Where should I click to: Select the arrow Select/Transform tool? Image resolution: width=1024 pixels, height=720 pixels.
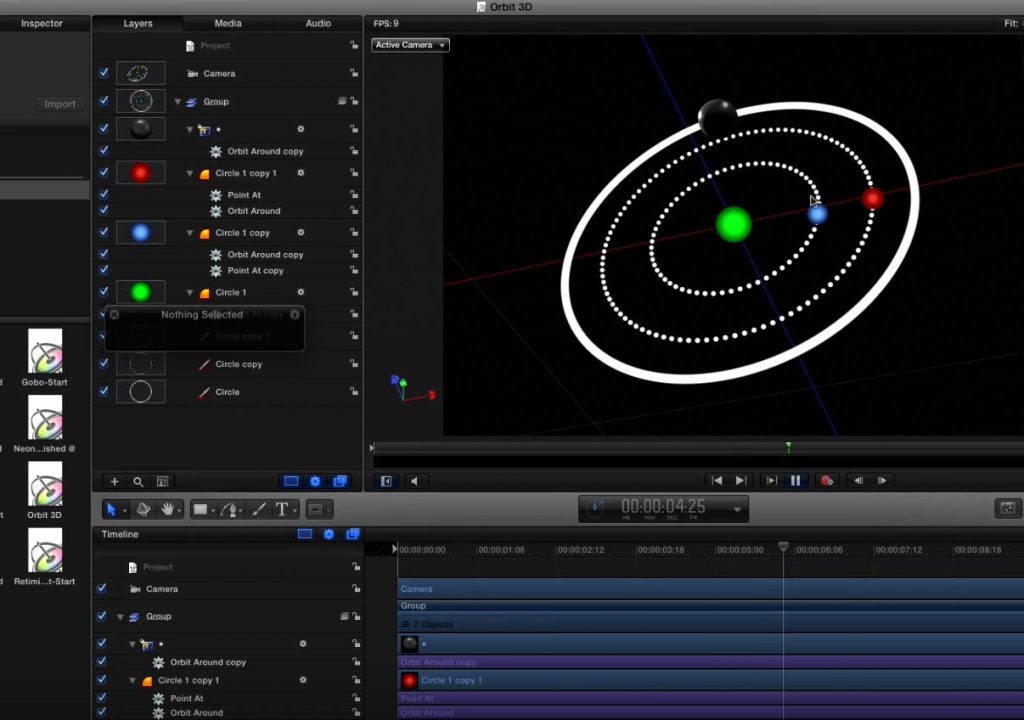click(x=111, y=509)
